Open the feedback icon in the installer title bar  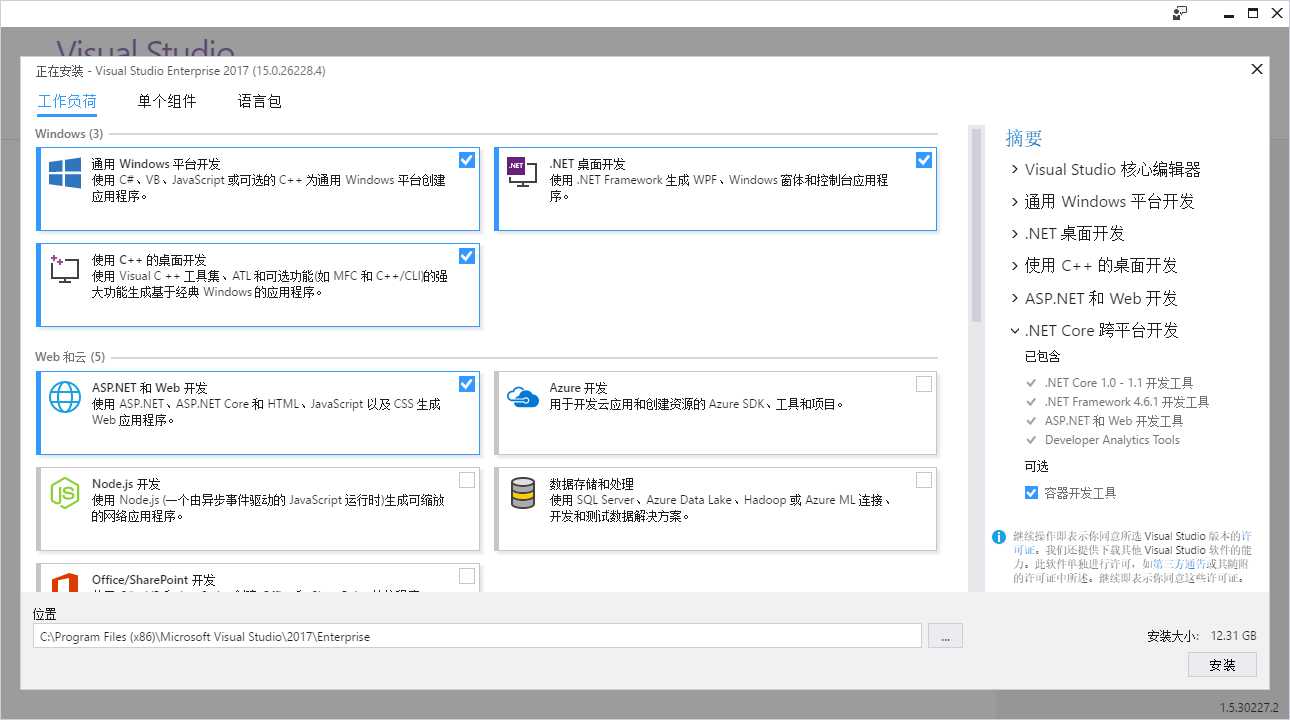coord(1180,13)
